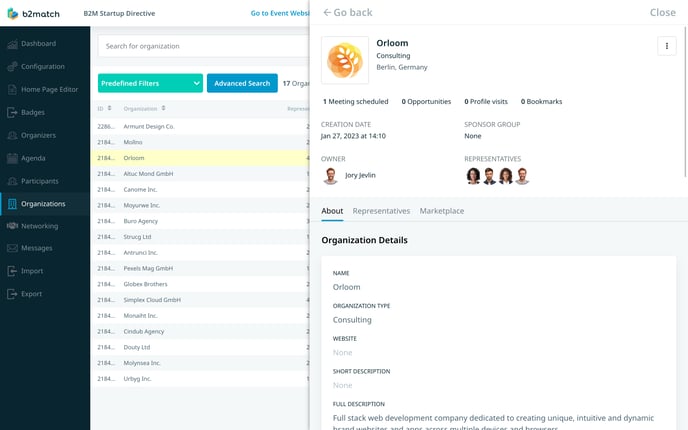Click 0 Profile visits stat
This screenshot has width=688, height=430.
coord(486,101)
